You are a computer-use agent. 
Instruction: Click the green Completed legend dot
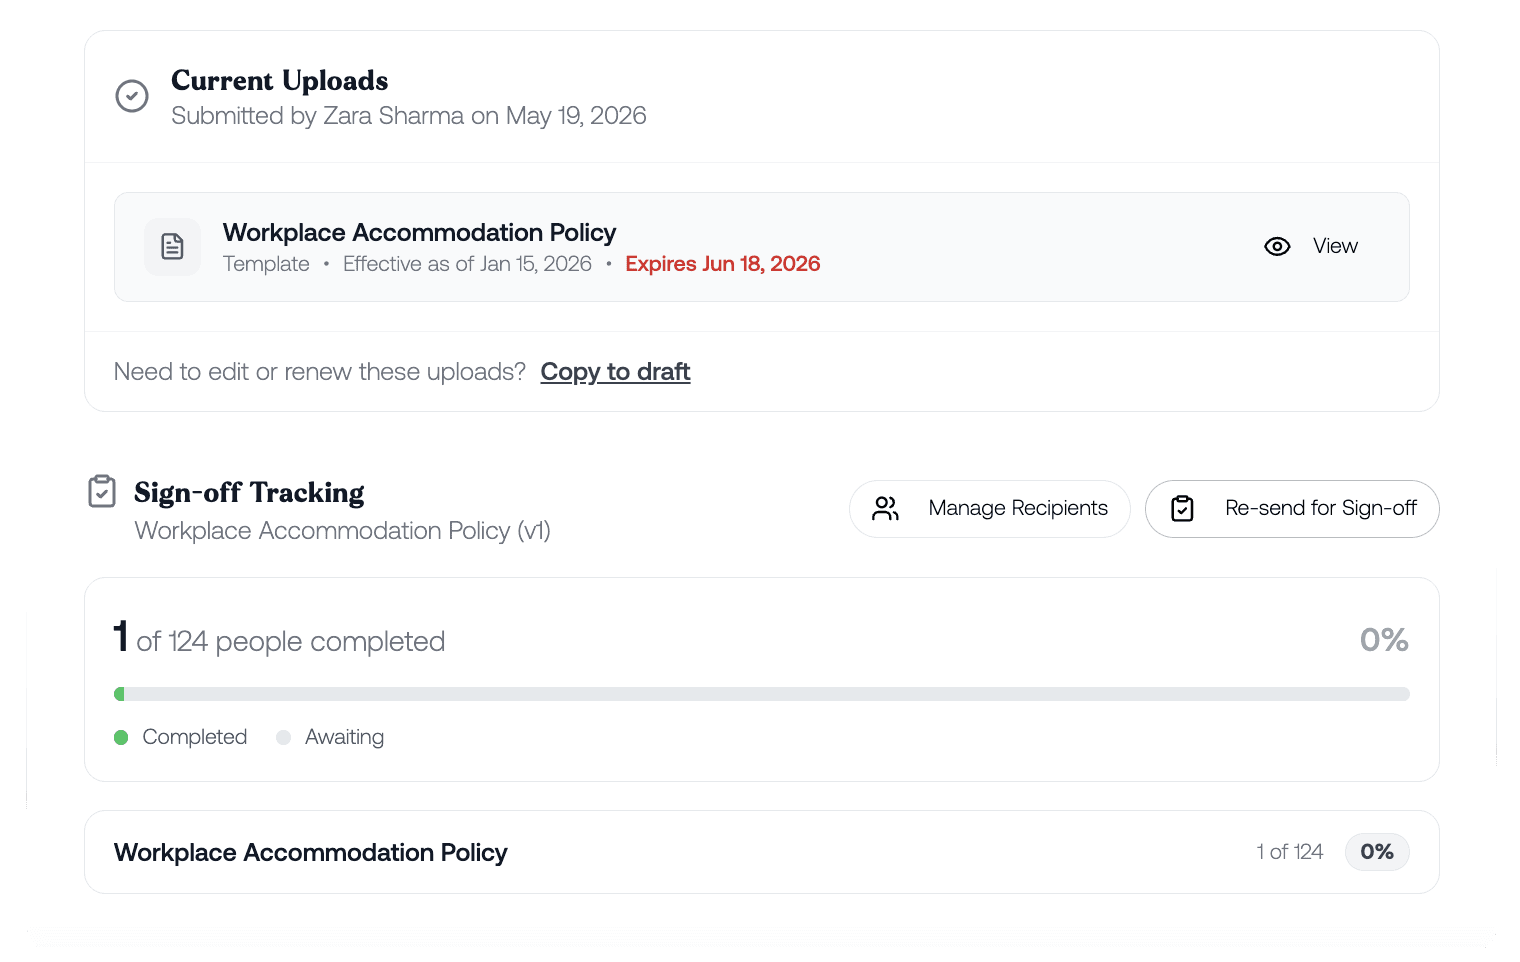point(121,737)
